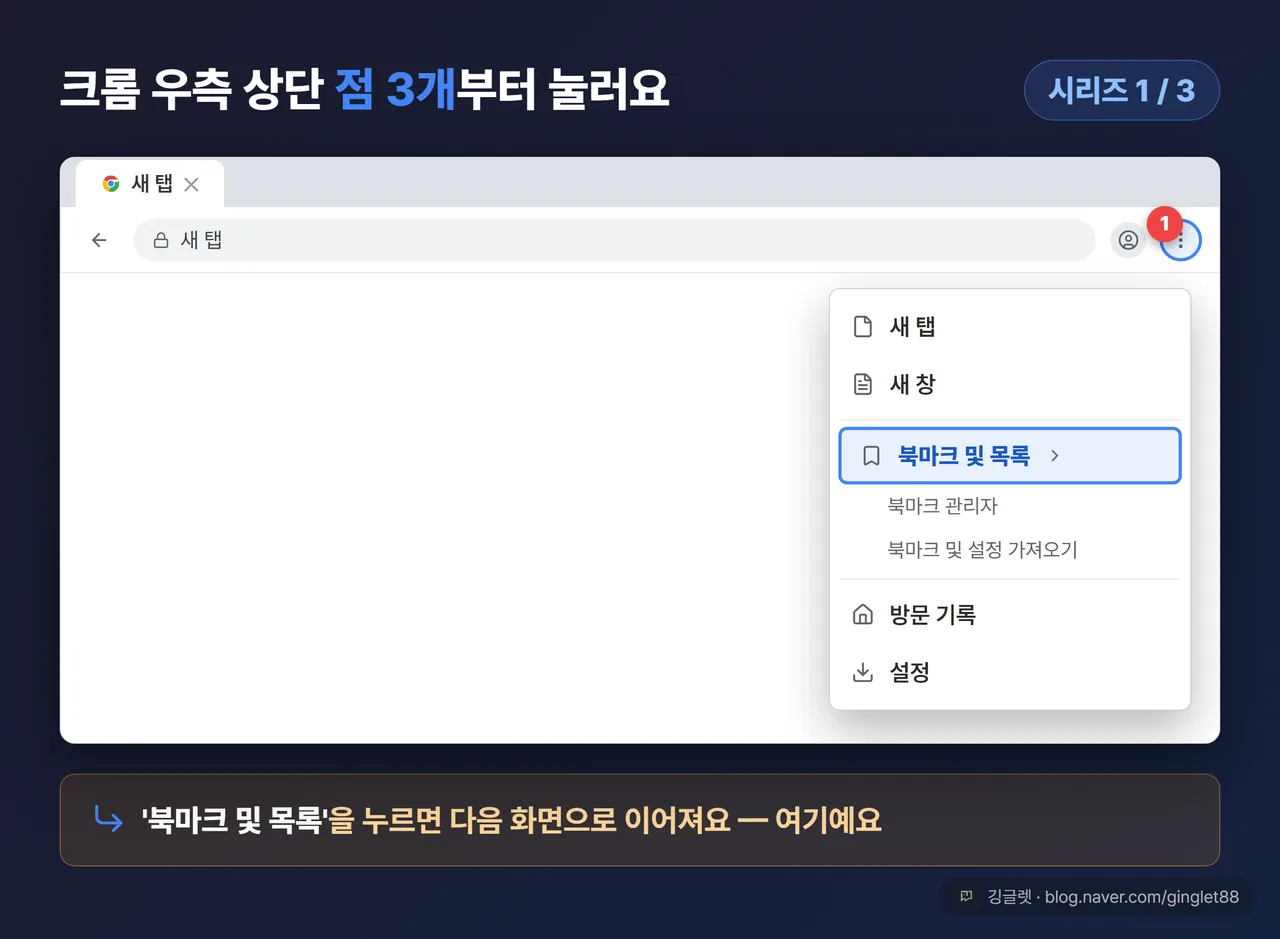Open 설정 from the menu
The width and height of the screenshot is (1280, 939).
tap(1010, 672)
